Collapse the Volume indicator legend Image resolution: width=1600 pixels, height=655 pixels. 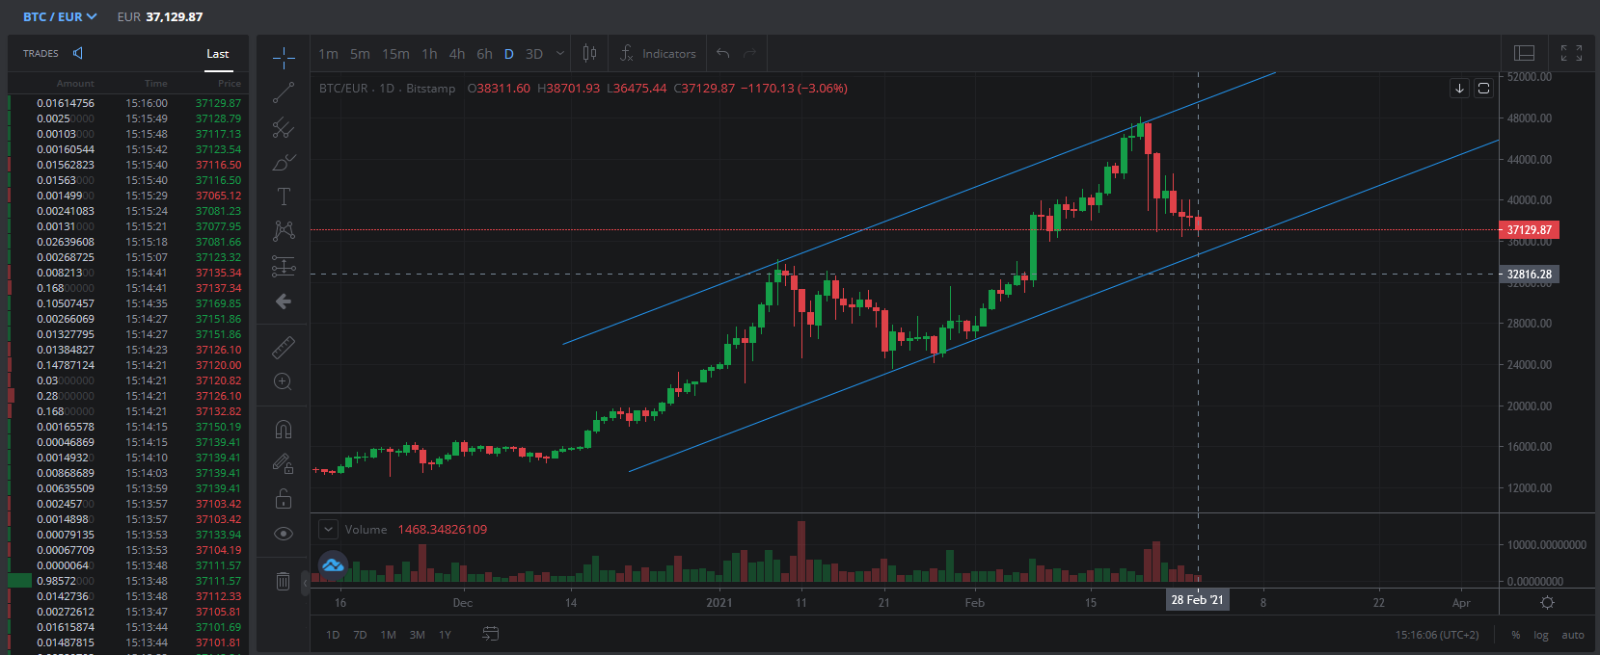[x=327, y=529]
